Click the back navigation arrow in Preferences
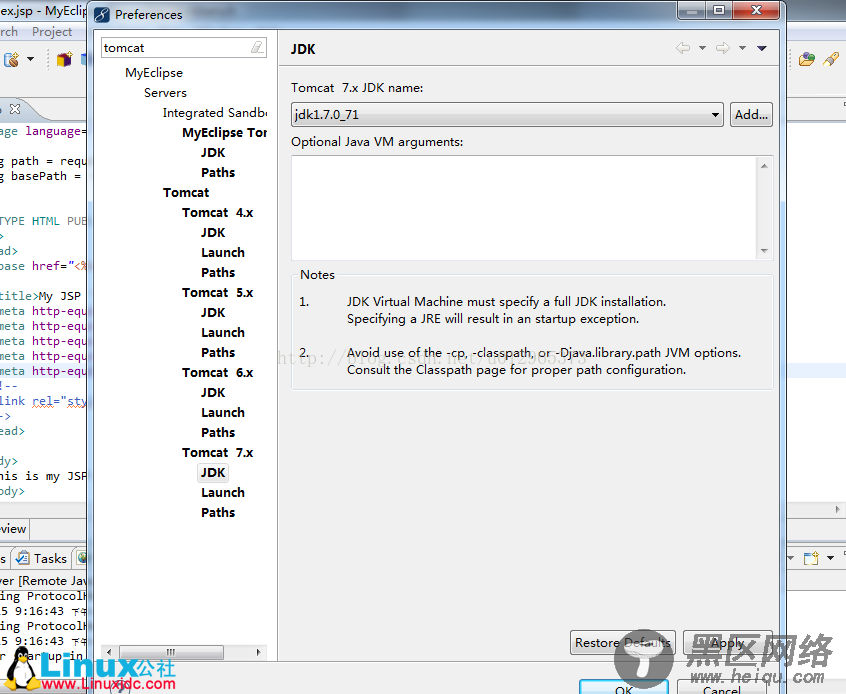This screenshot has width=846, height=694. (683, 48)
